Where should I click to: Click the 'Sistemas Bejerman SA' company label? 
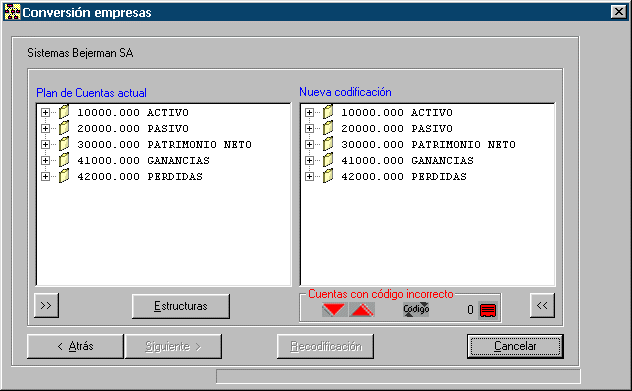point(80,53)
